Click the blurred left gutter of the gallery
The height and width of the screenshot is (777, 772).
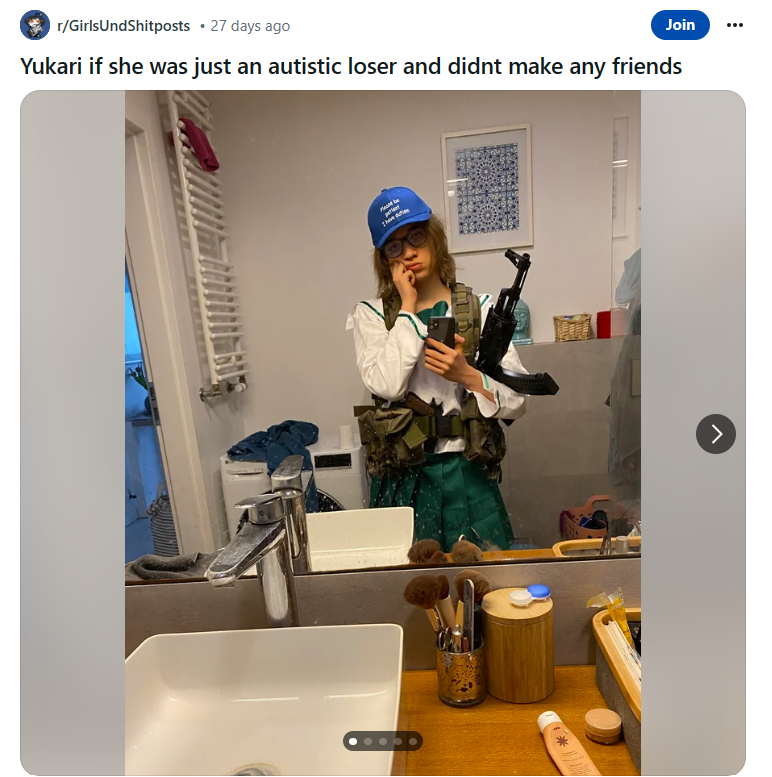(72, 432)
